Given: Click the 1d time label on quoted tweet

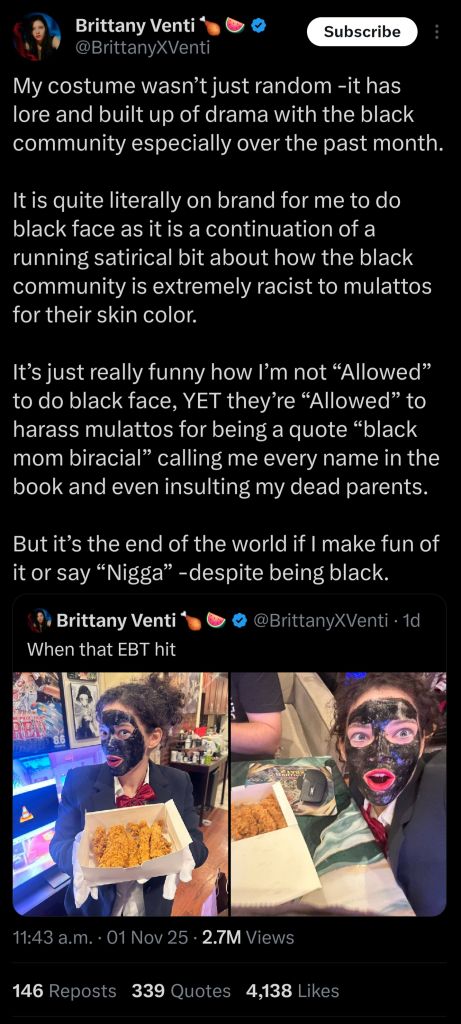Looking at the screenshot, I should [412, 620].
